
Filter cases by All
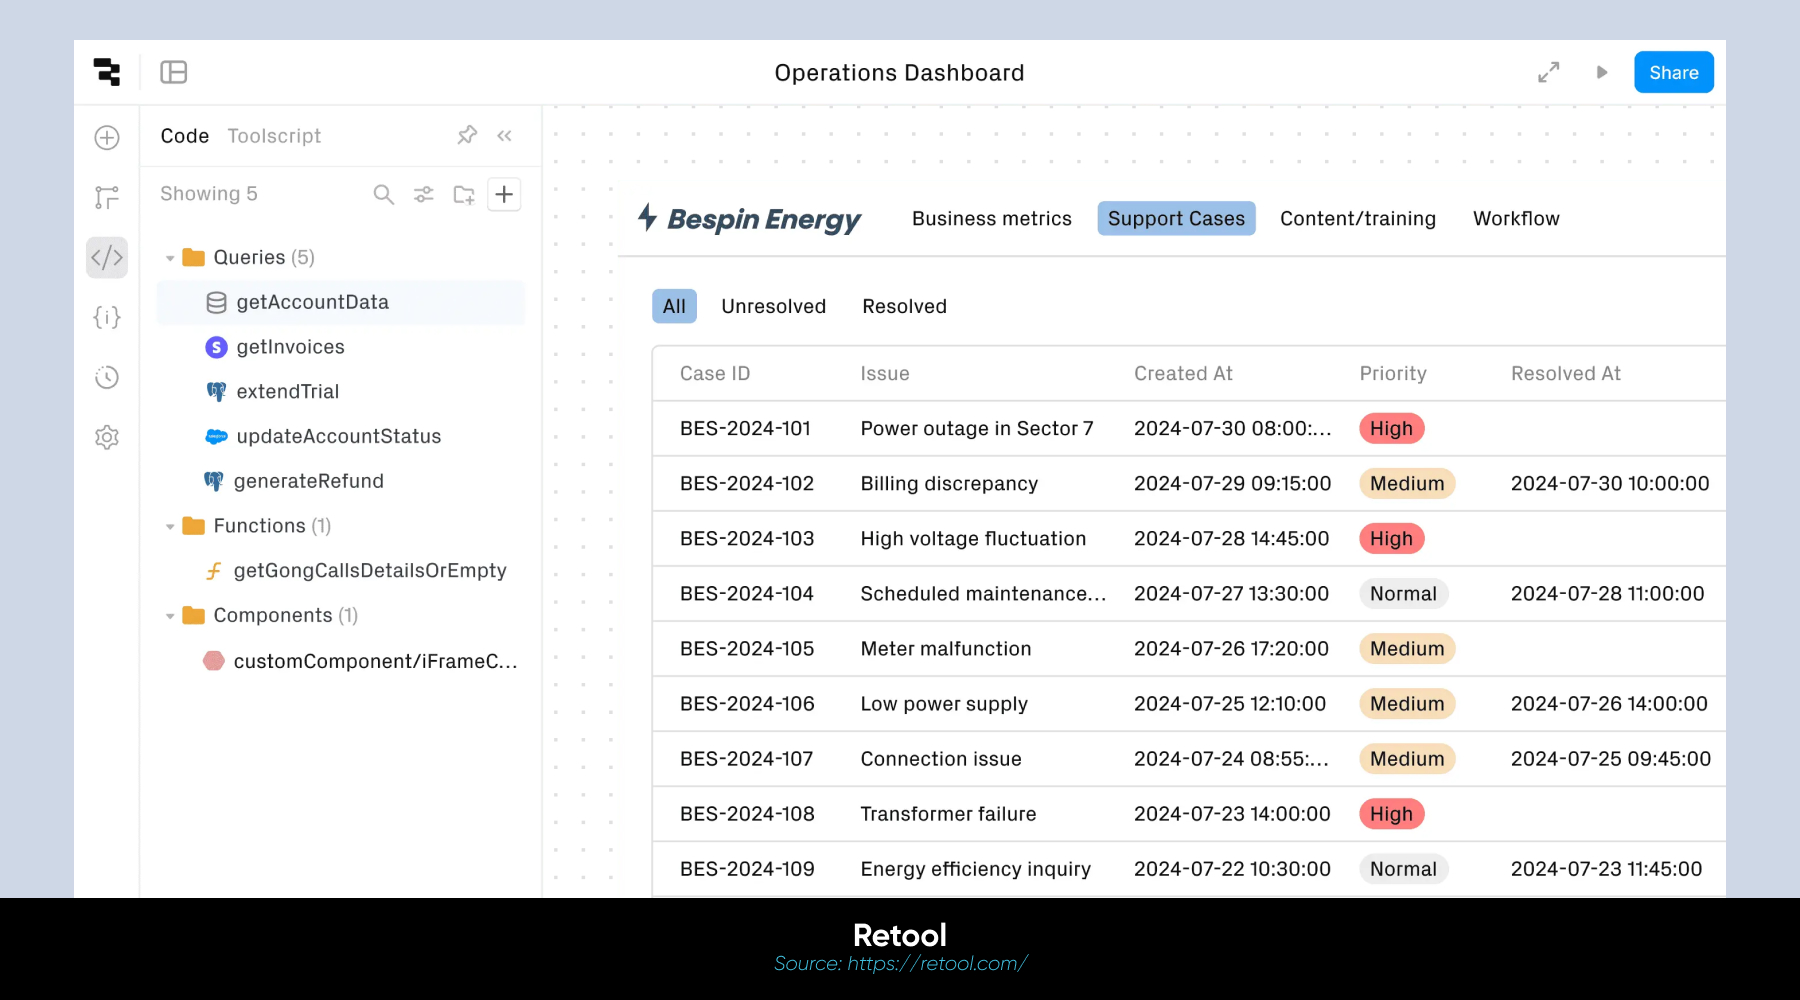coord(674,306)
